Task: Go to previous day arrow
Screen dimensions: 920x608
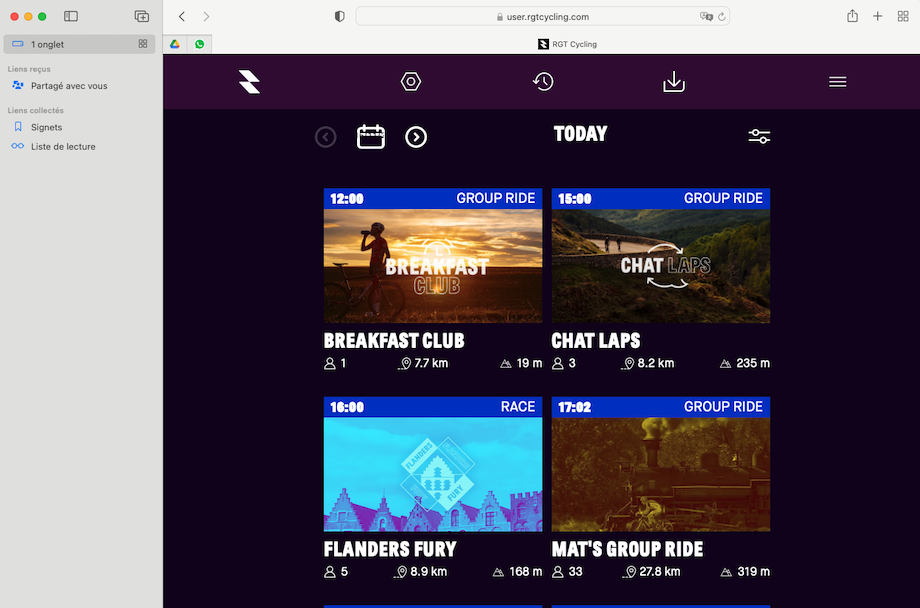Action: (x=326, y=137)
